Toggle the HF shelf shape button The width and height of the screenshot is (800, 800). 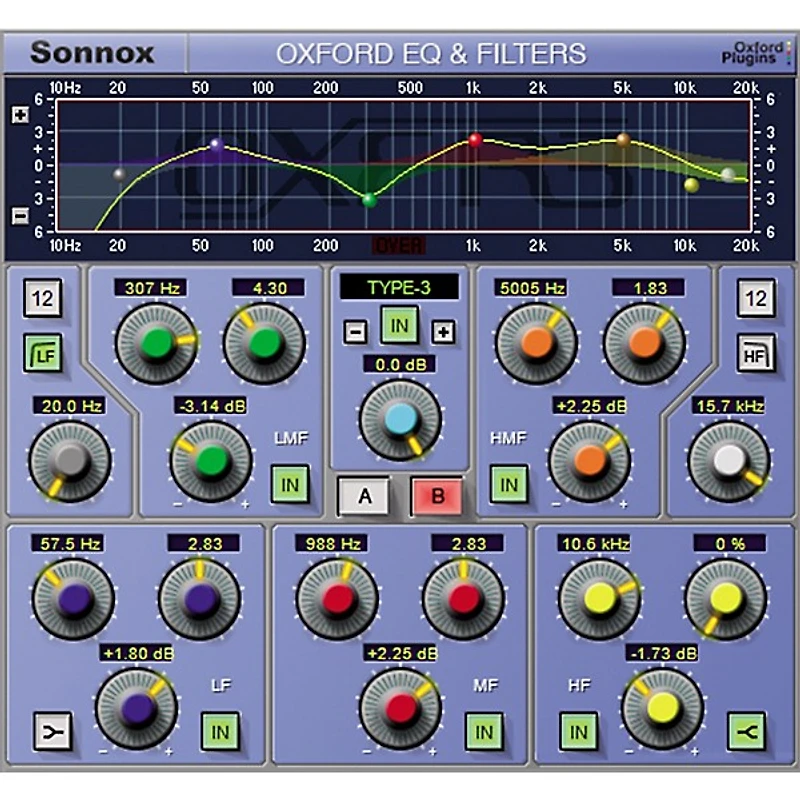click(746, 732)
